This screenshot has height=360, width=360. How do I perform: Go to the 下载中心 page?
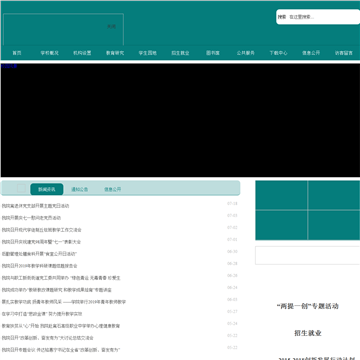[x=278, y=53]
